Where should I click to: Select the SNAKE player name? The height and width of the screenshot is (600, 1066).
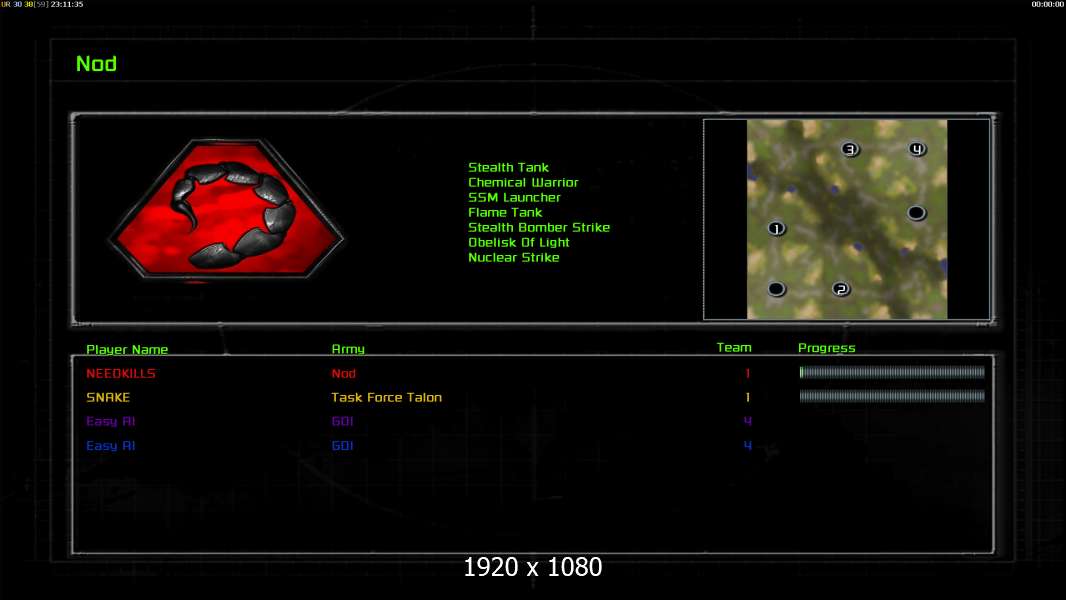(x=107, y=397)
